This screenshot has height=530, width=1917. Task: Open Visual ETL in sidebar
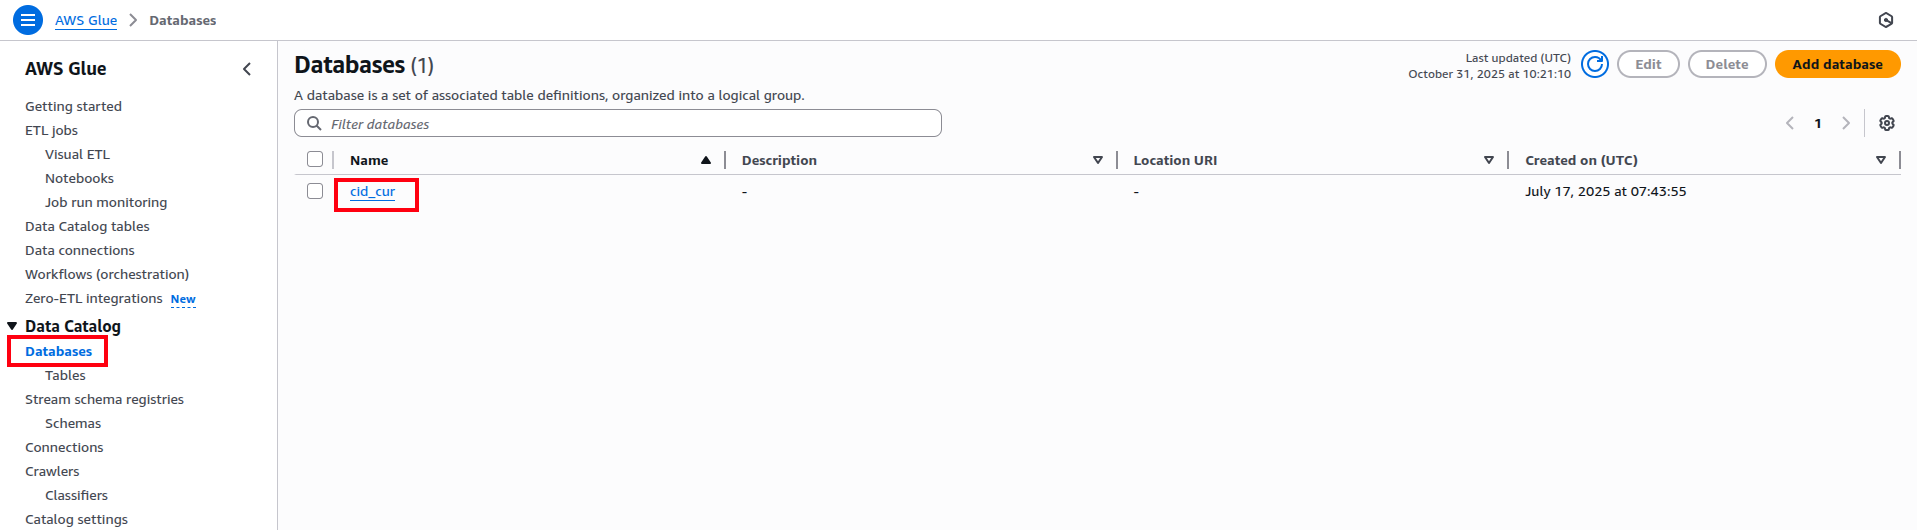77,154
